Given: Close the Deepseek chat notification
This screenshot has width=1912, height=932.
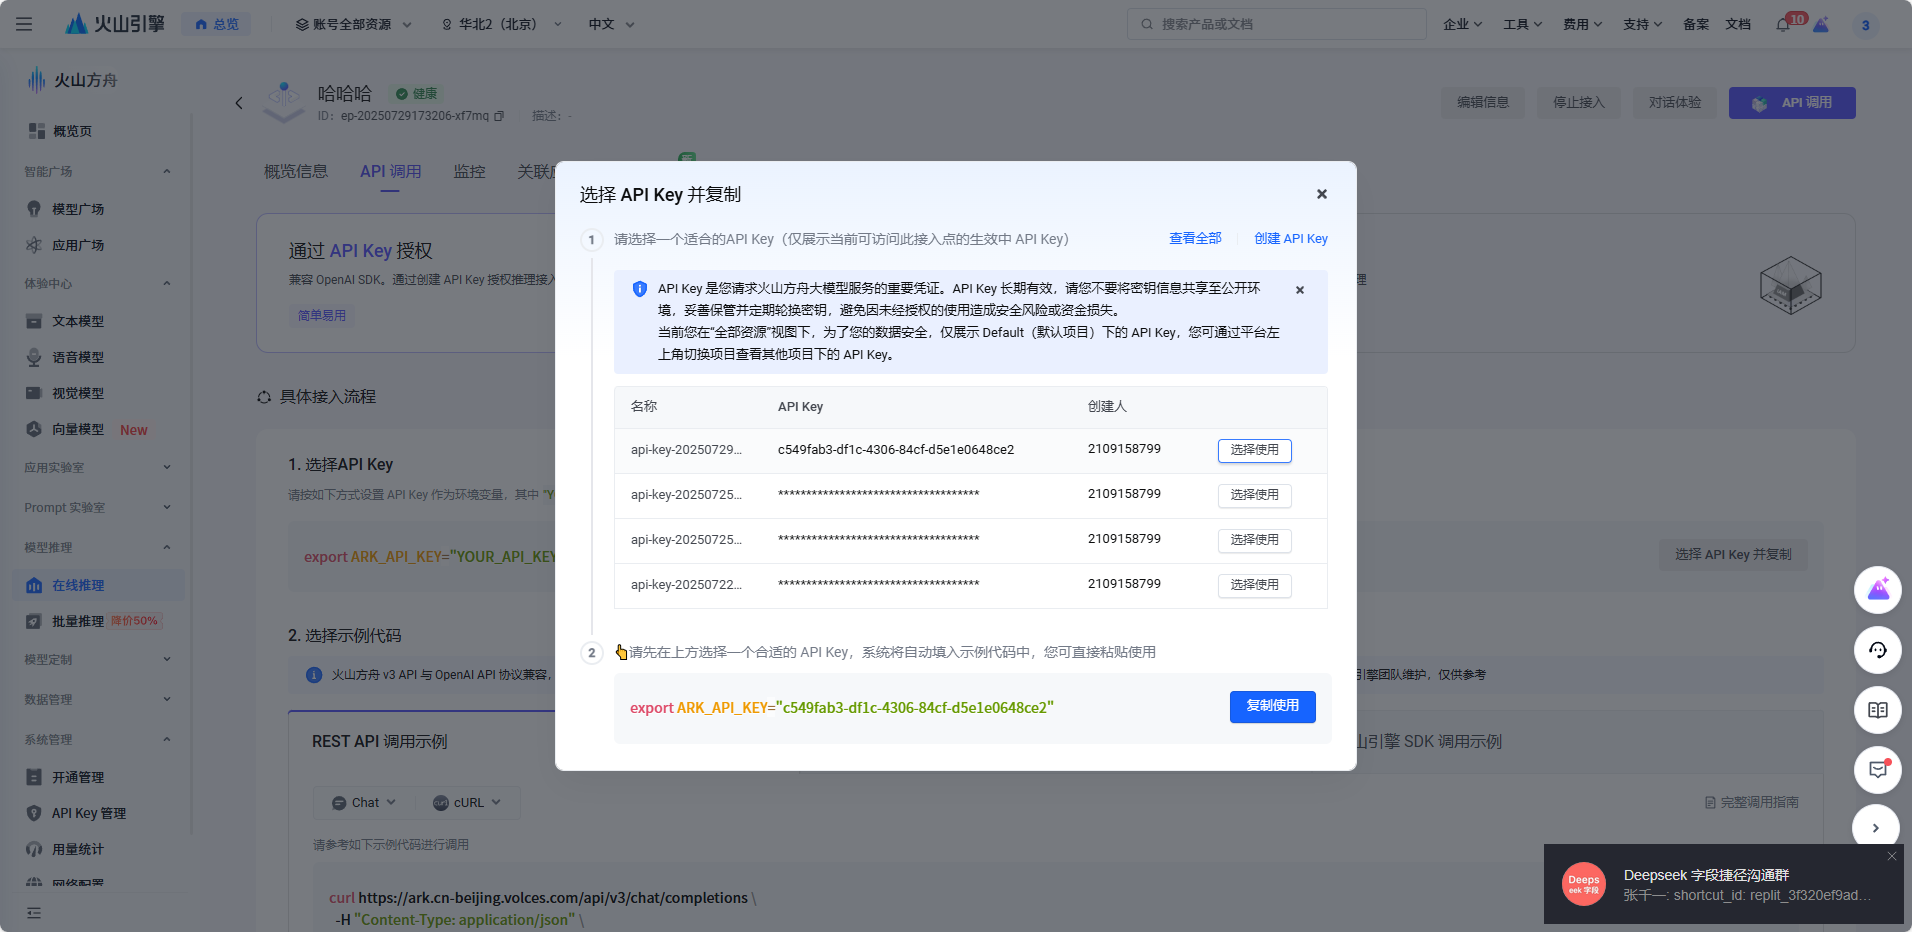Looking at the screenshot, I should (1891, 856).
